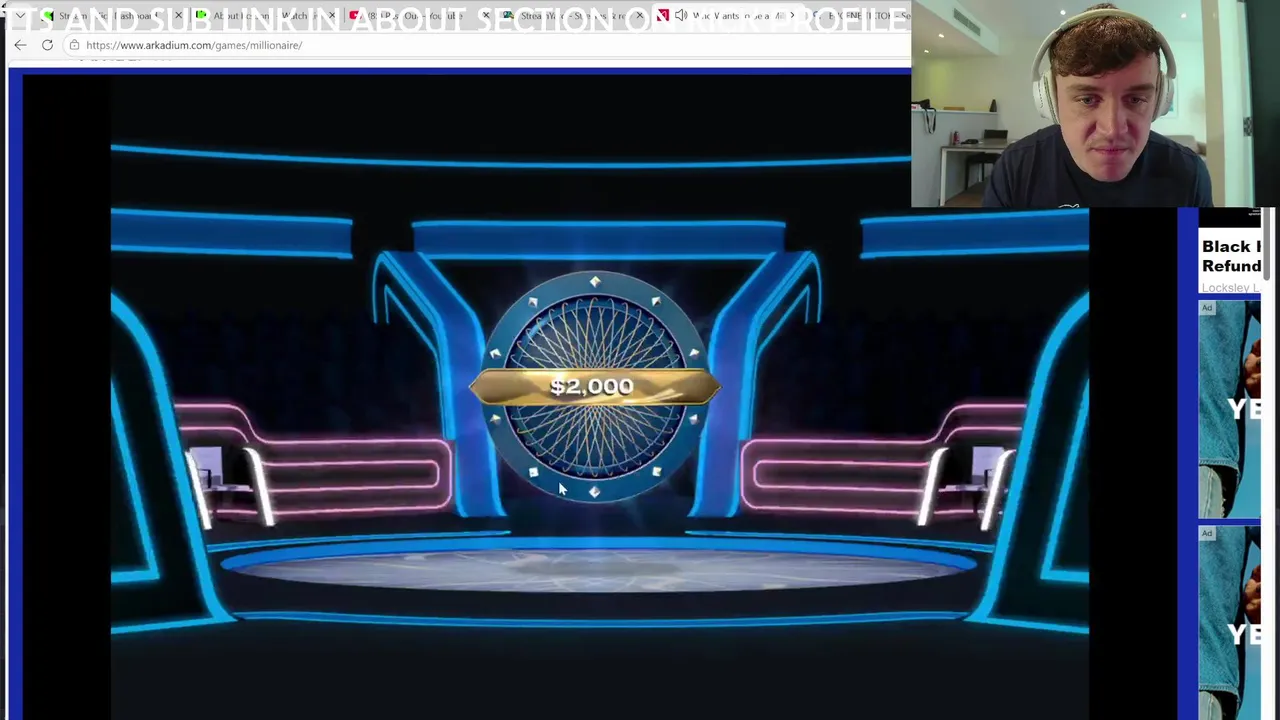Go back with the browser back arrow
This screenshot has height=720, width=1280.
(x=20, y=45)
